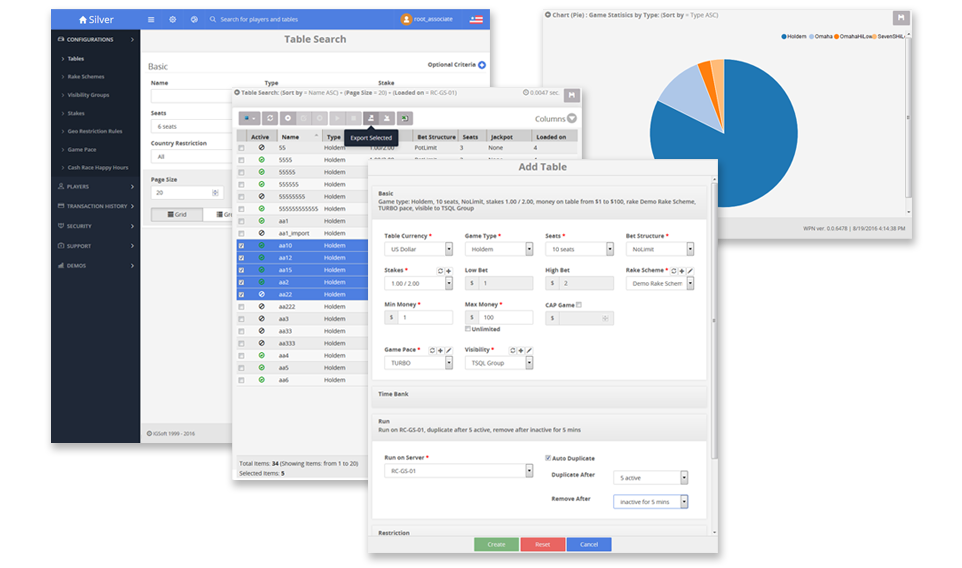Click the active status icon of row aa4

(261, 355)
